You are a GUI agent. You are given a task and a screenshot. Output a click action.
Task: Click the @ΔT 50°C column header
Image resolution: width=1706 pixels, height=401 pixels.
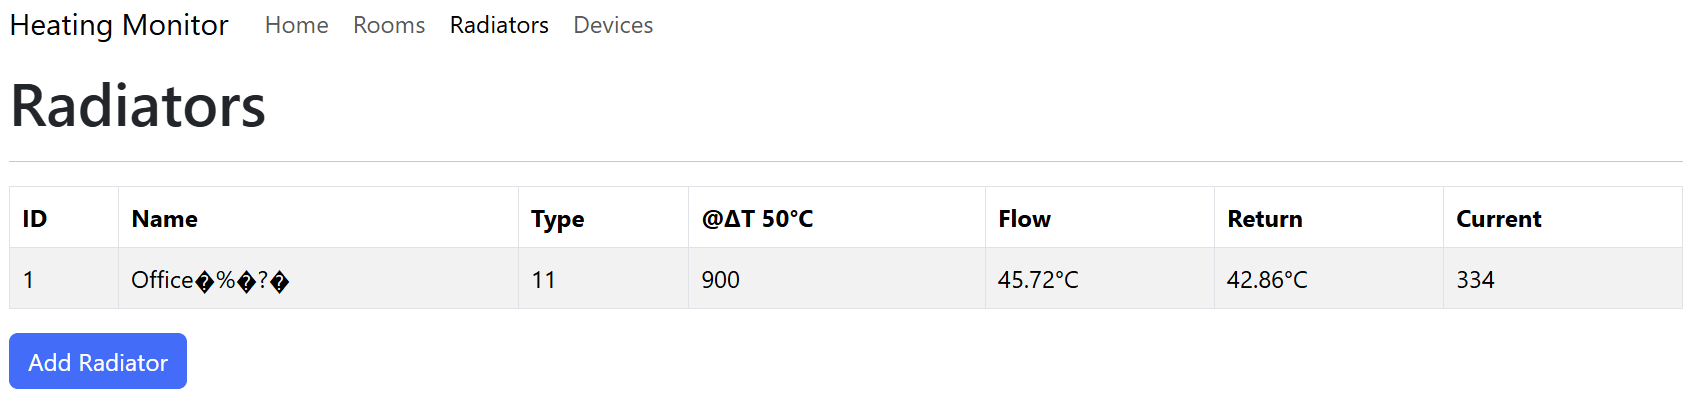click(757, 219)
